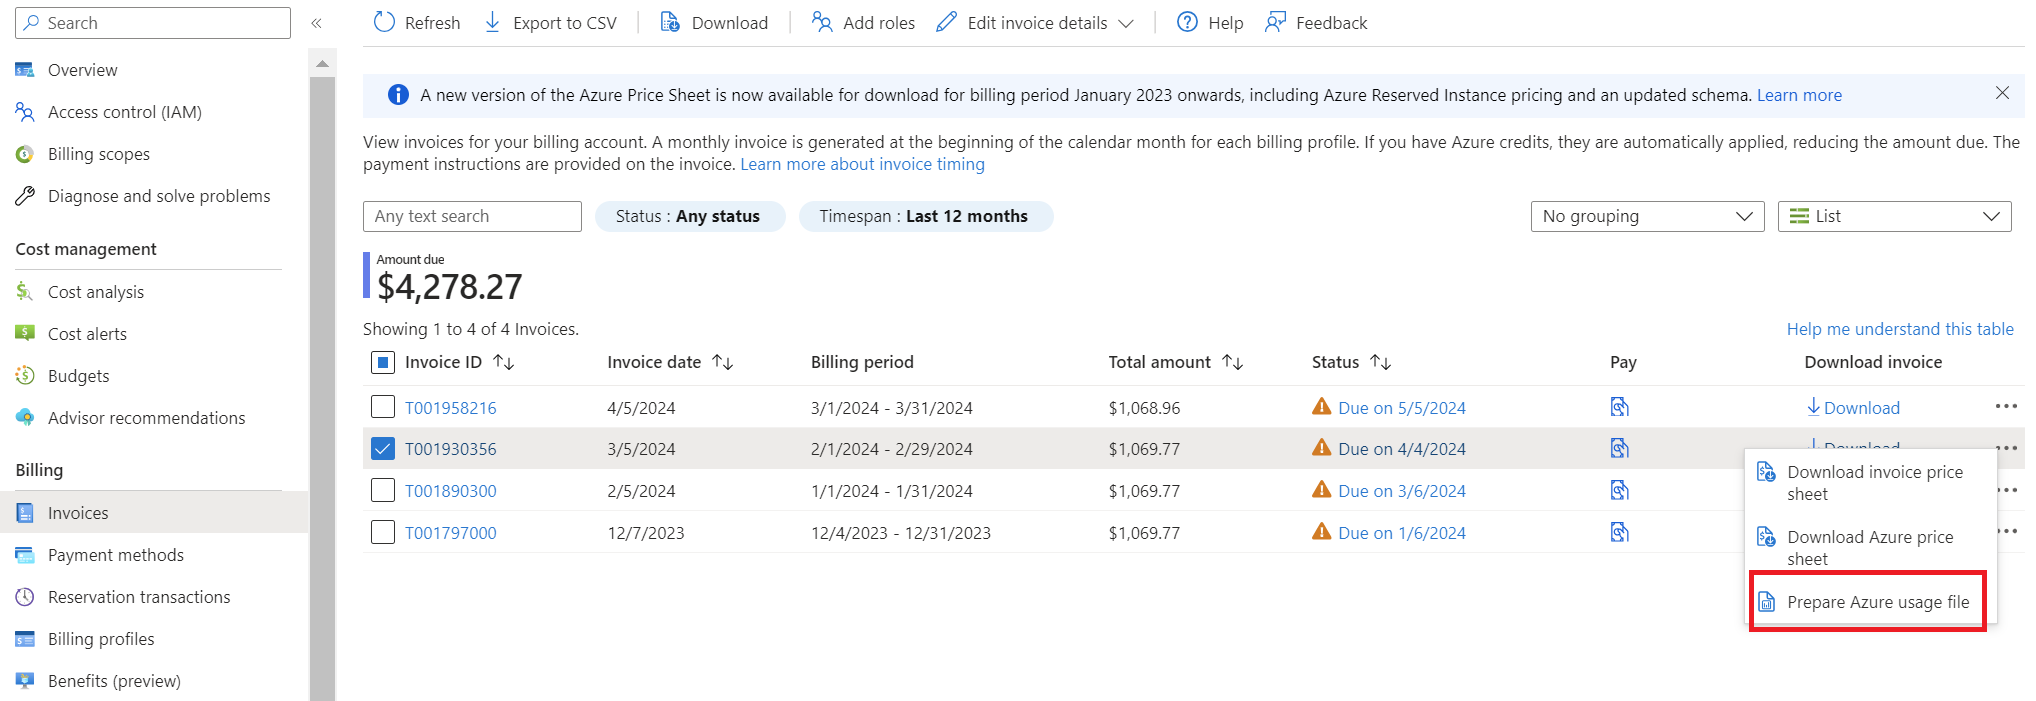
Task: Uncheck the box for invoice T001930356
Action: point(383,449)
